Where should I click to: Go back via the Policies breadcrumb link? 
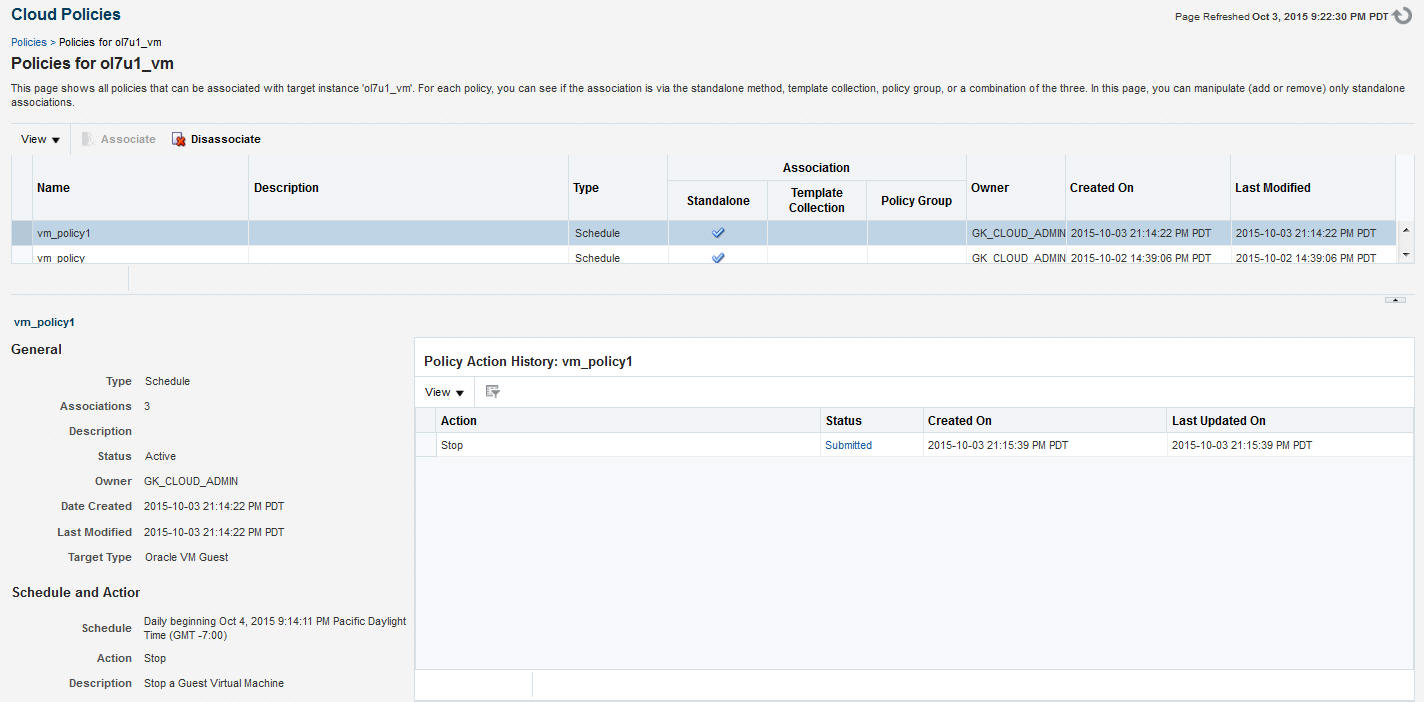29,42
